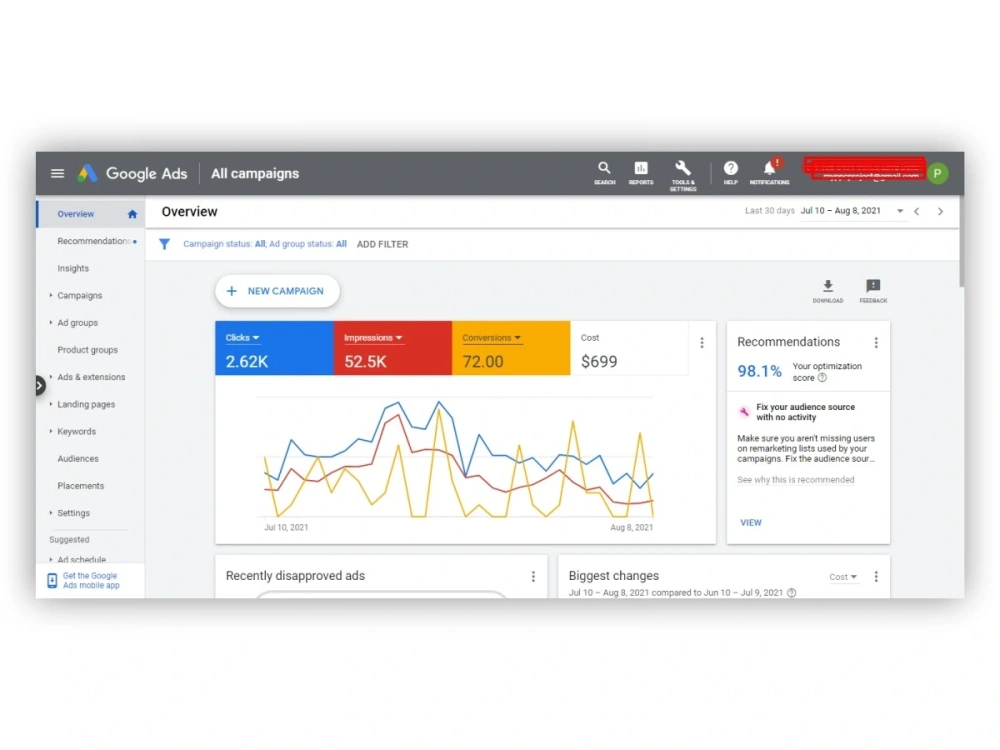Image resolution: width=1000 pixels, height=750 pixels.
Task: Open the Cost dropdown in Biggest changes
Action: pos(843,577)
